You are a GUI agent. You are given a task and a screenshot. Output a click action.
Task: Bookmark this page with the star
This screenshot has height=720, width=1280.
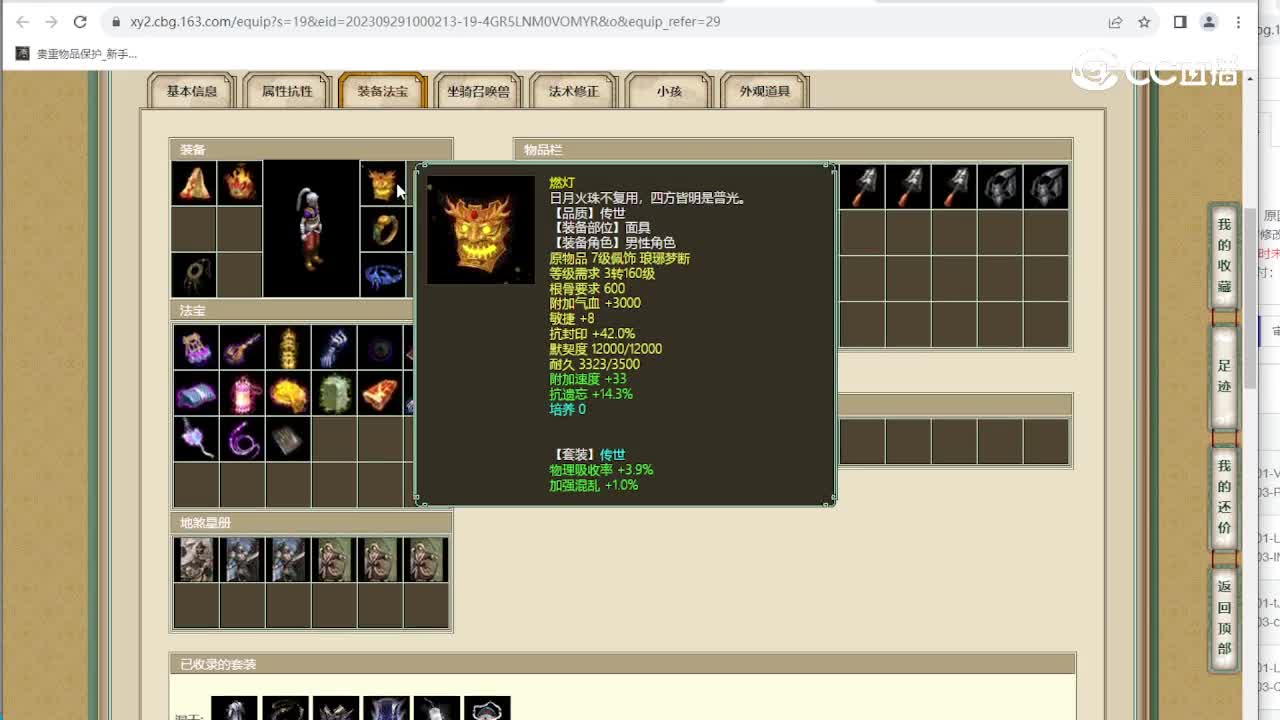pos(1144,22)
